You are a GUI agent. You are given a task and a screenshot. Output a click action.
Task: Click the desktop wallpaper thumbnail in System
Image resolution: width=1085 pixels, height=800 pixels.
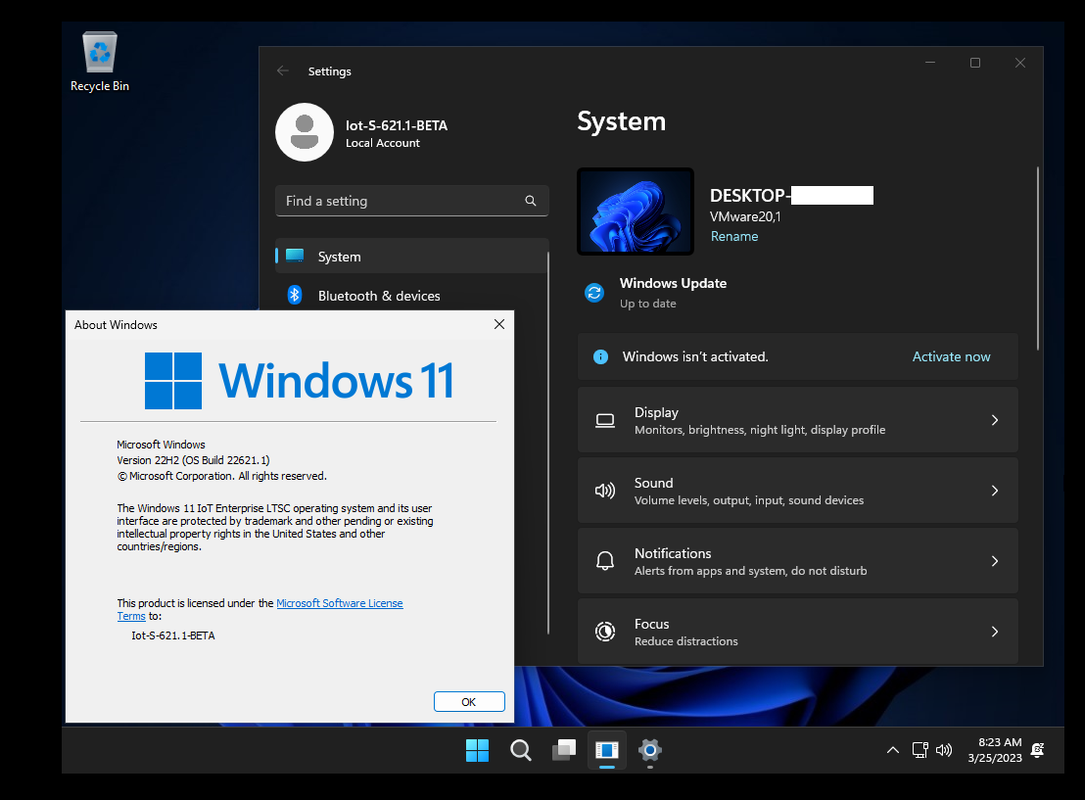(x=635, y=211)
